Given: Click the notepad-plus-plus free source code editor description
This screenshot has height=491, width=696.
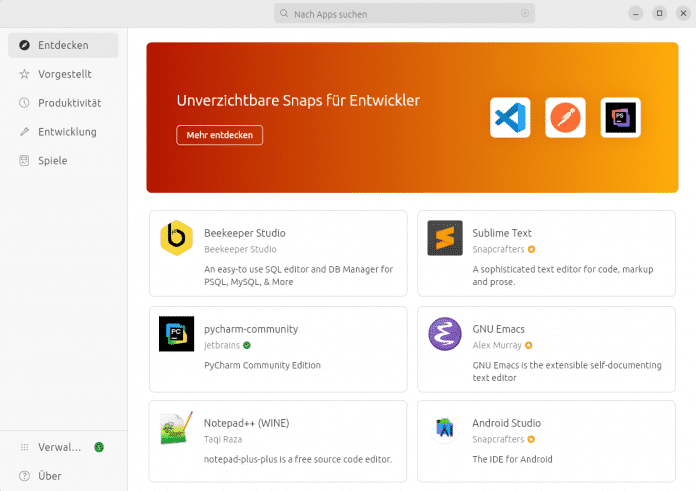Looking at the screenshot, I should pyautogui.click(x=298, y=459).
